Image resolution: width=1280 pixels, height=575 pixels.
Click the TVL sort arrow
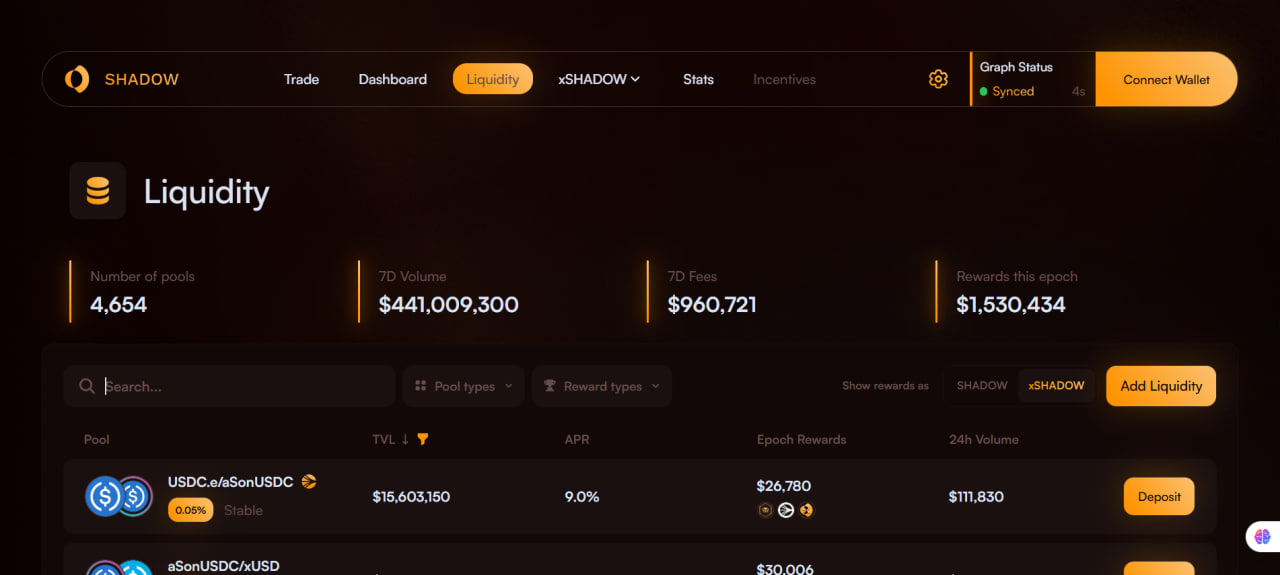[405, 439]
